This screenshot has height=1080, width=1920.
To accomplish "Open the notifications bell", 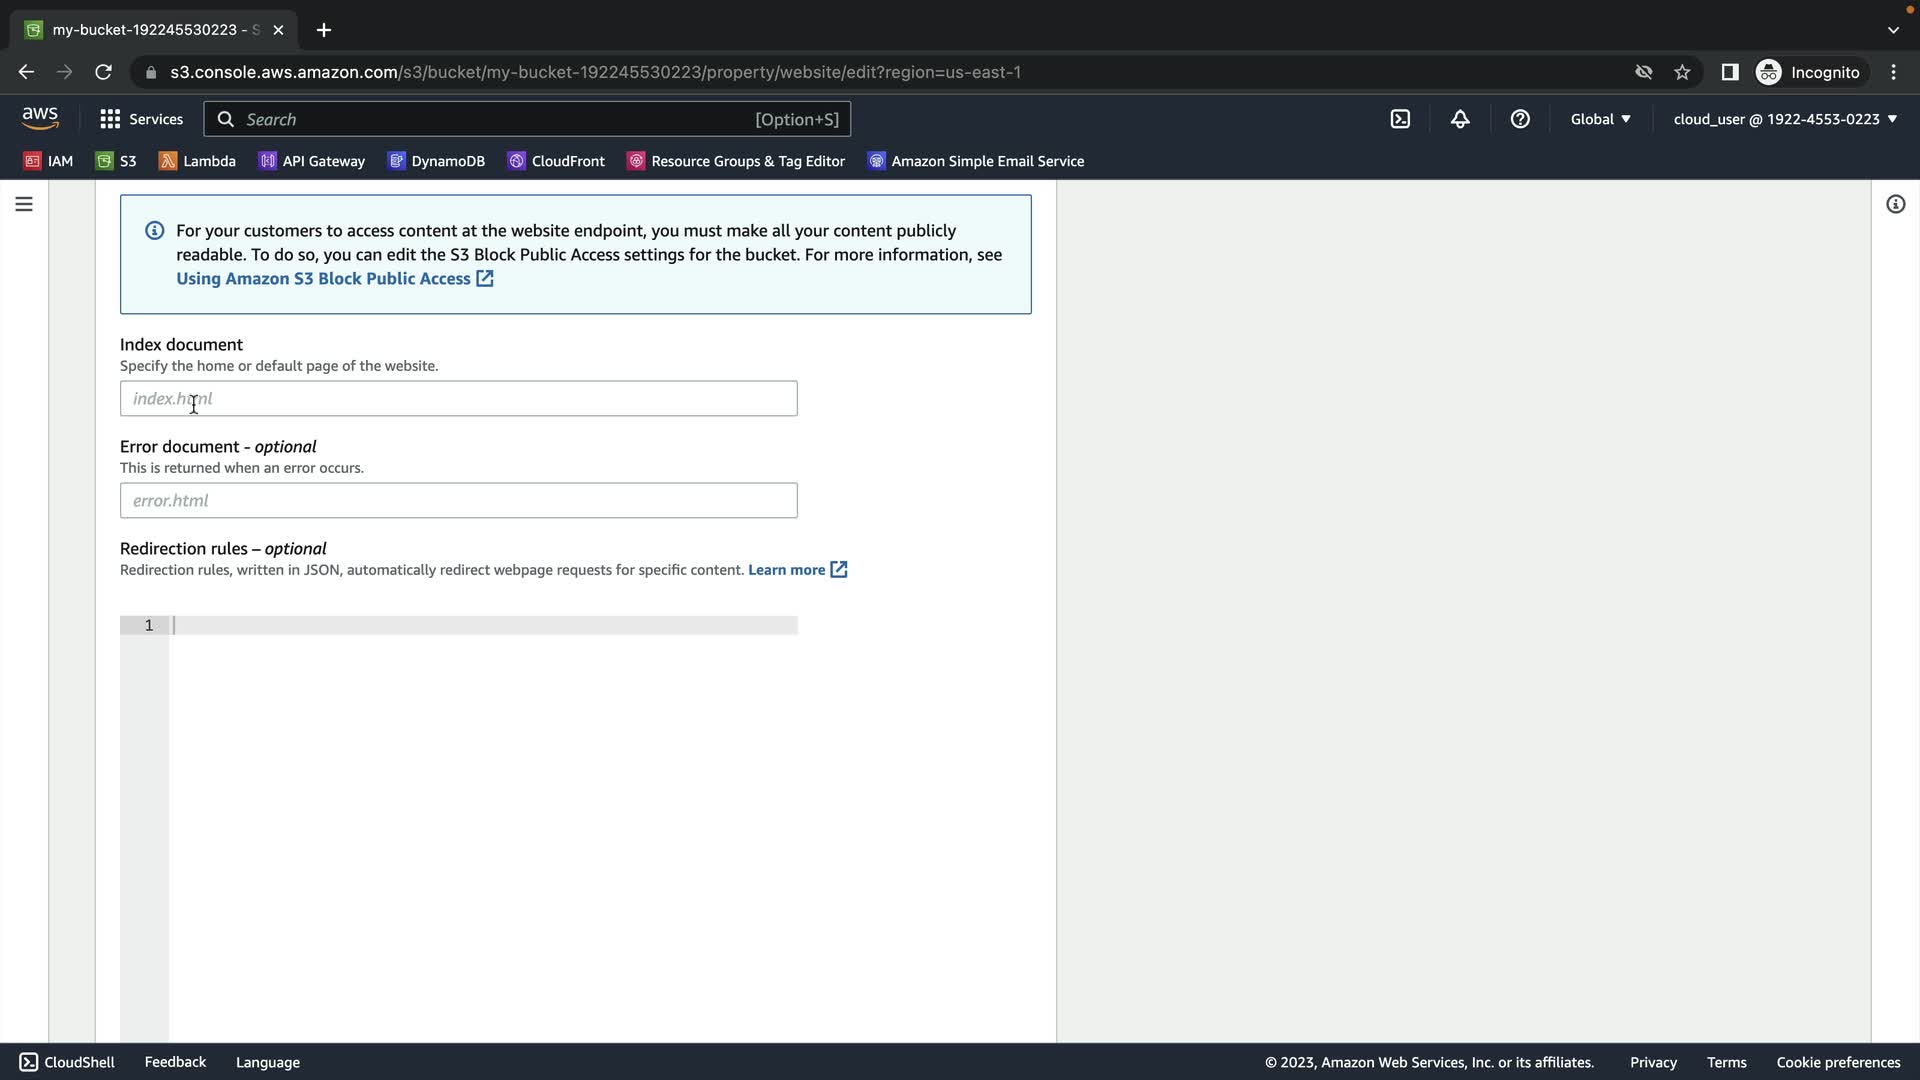I will [1460, 119].
